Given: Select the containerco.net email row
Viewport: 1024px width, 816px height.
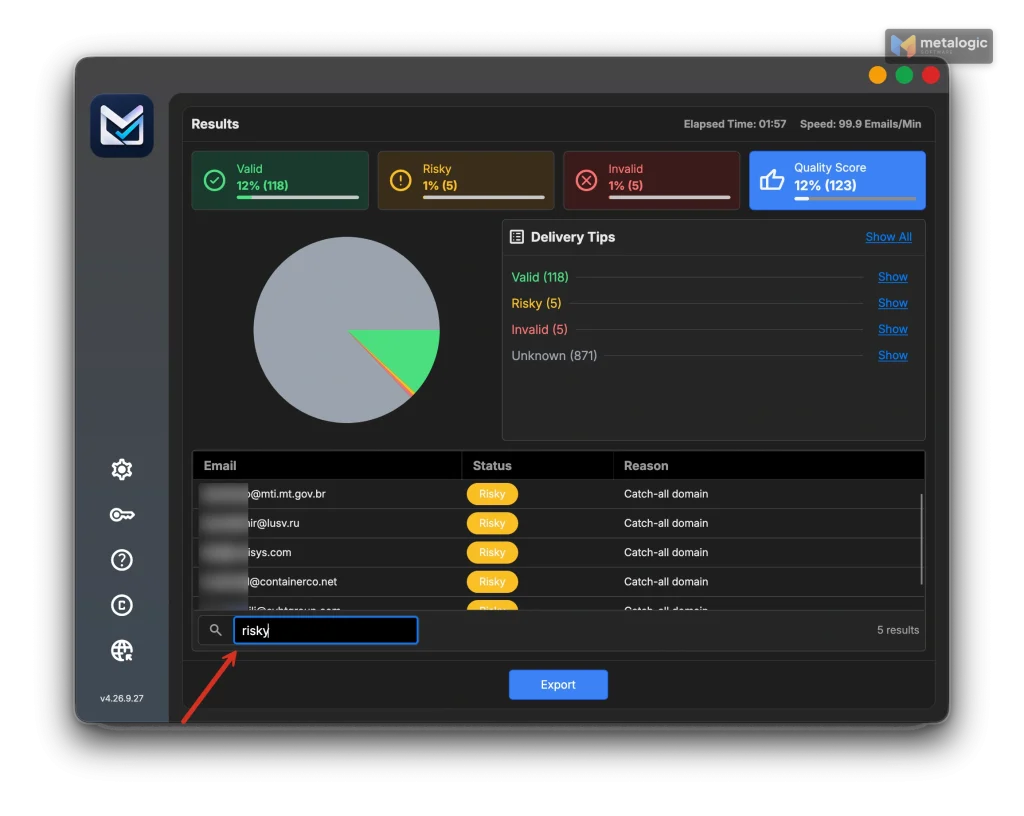Looking at the screenshot, I should 558,582.
